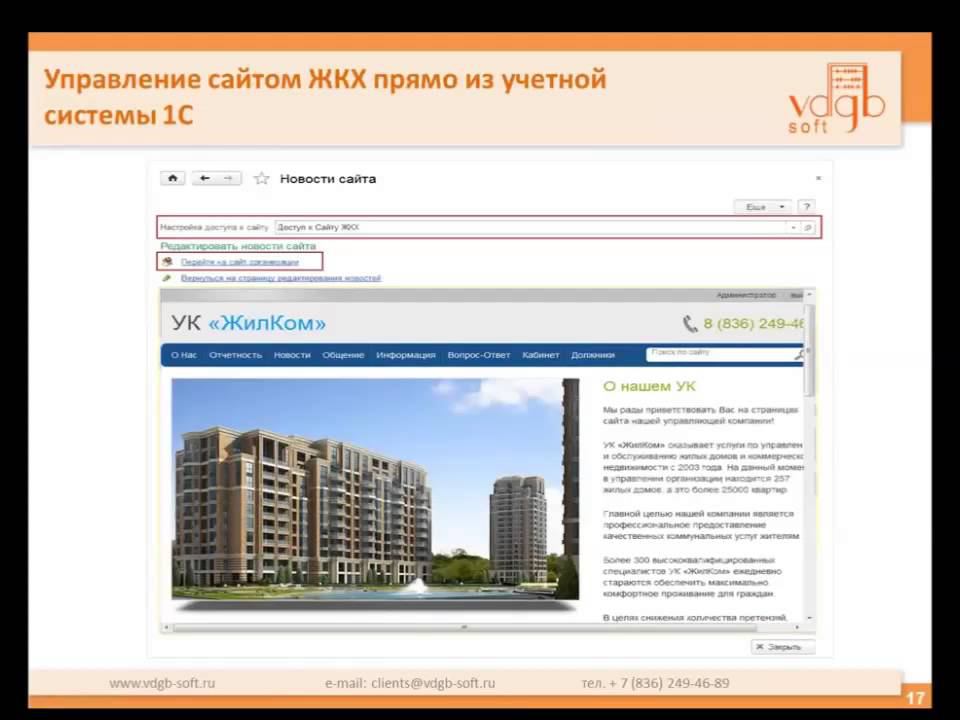960x720 pixels.
Task: Click the scroll right arrow of horizontal scrollbar
Action: tap(797, 628)
